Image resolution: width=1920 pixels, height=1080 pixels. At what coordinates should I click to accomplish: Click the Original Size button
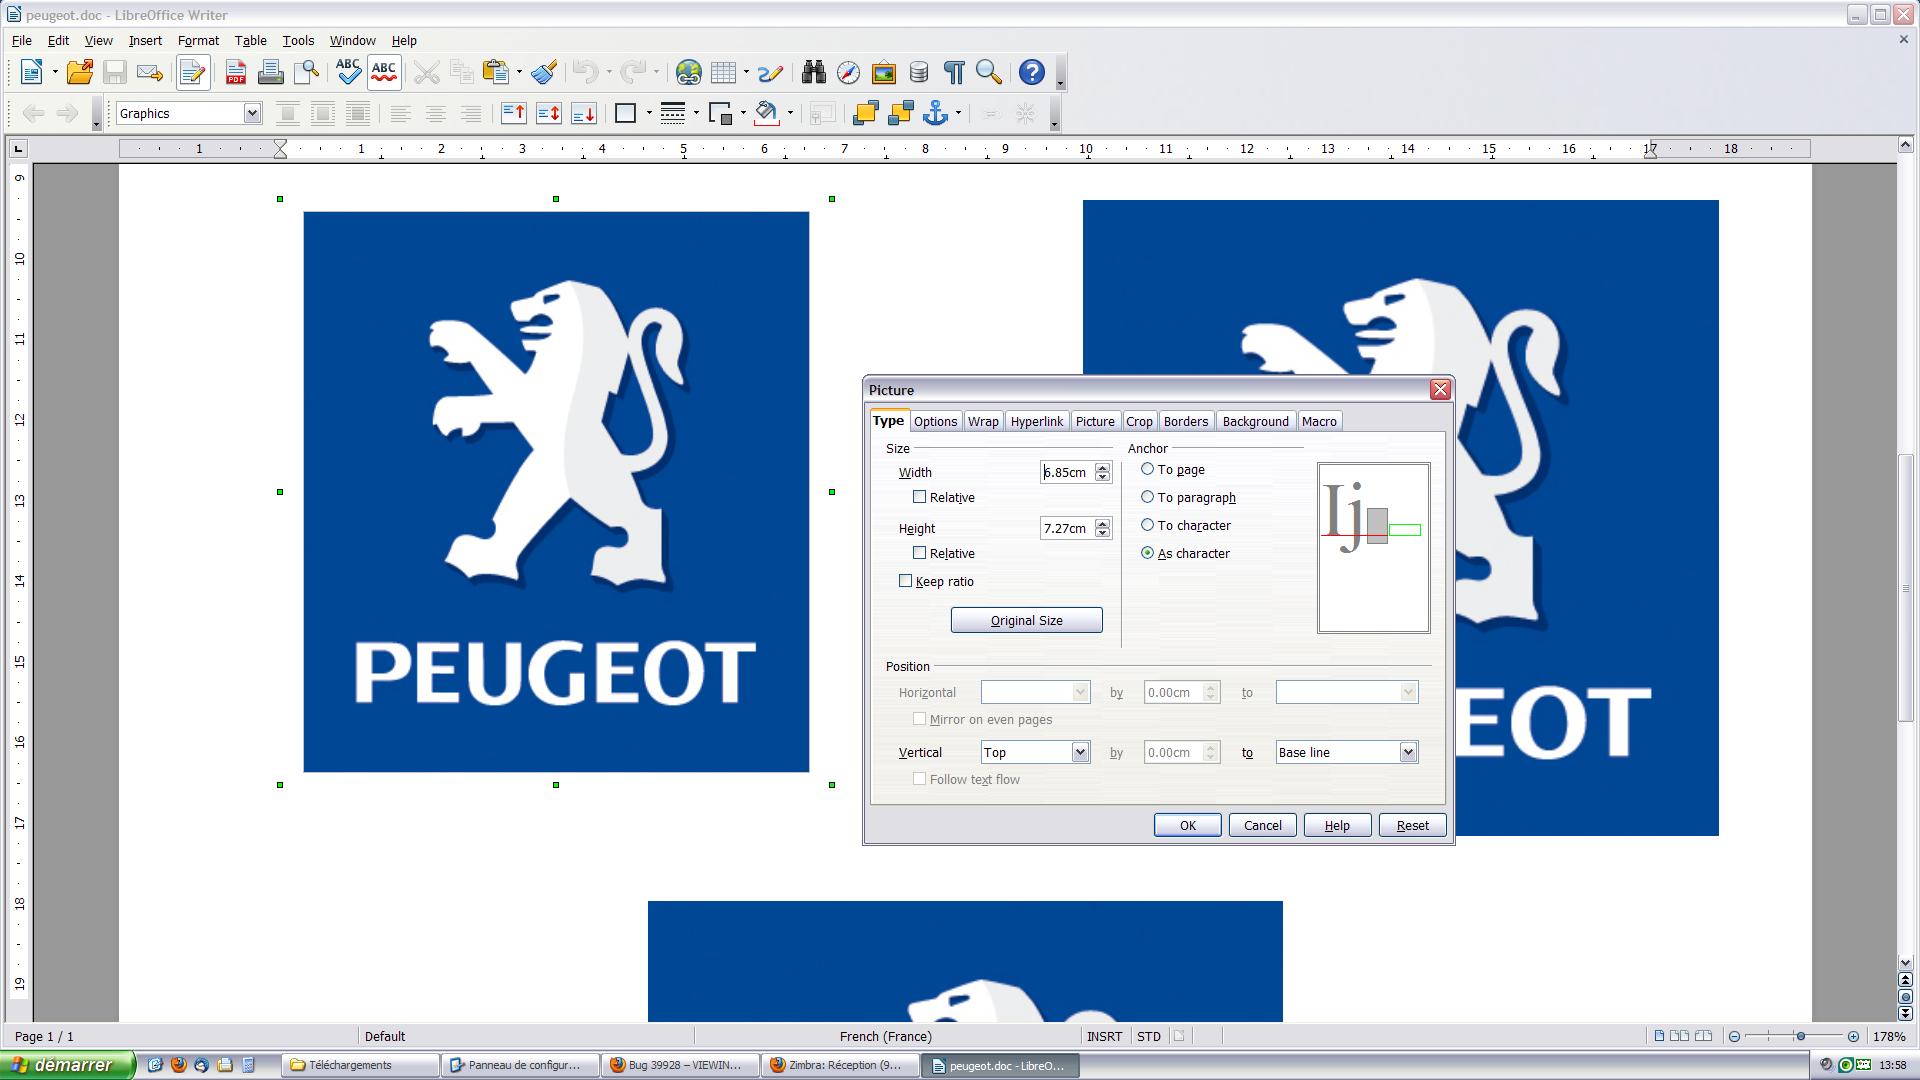tap(1026, 620)
